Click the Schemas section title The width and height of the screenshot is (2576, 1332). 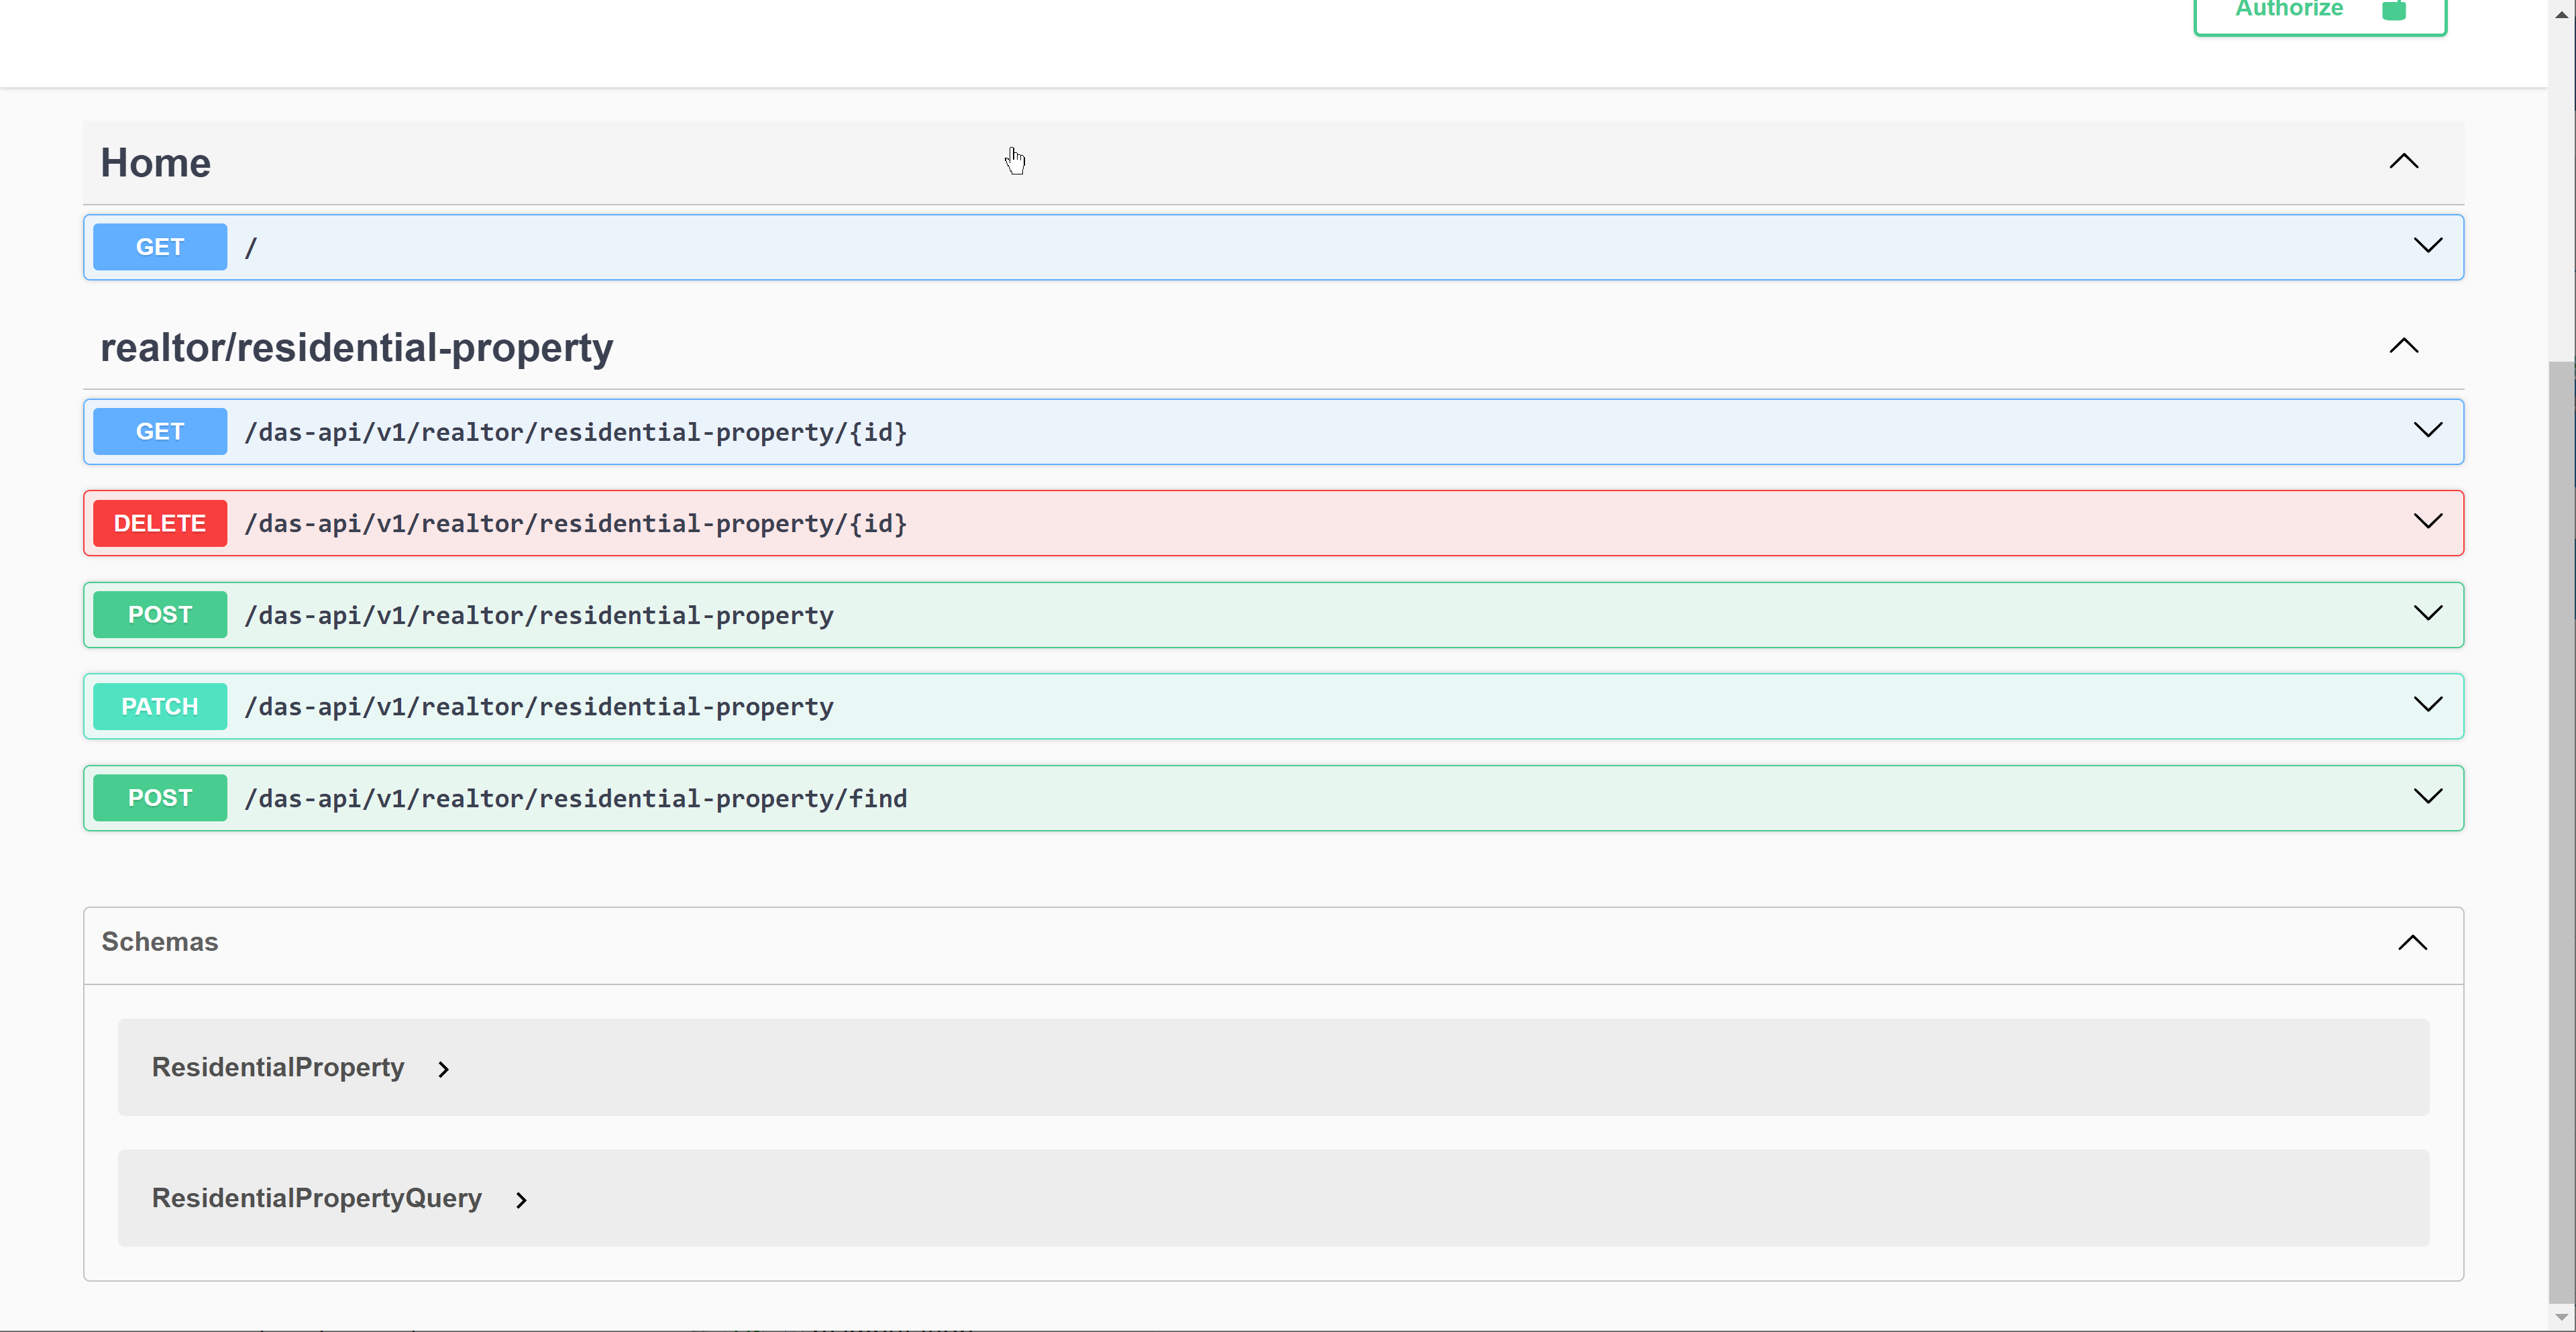[x=160, y=942]
